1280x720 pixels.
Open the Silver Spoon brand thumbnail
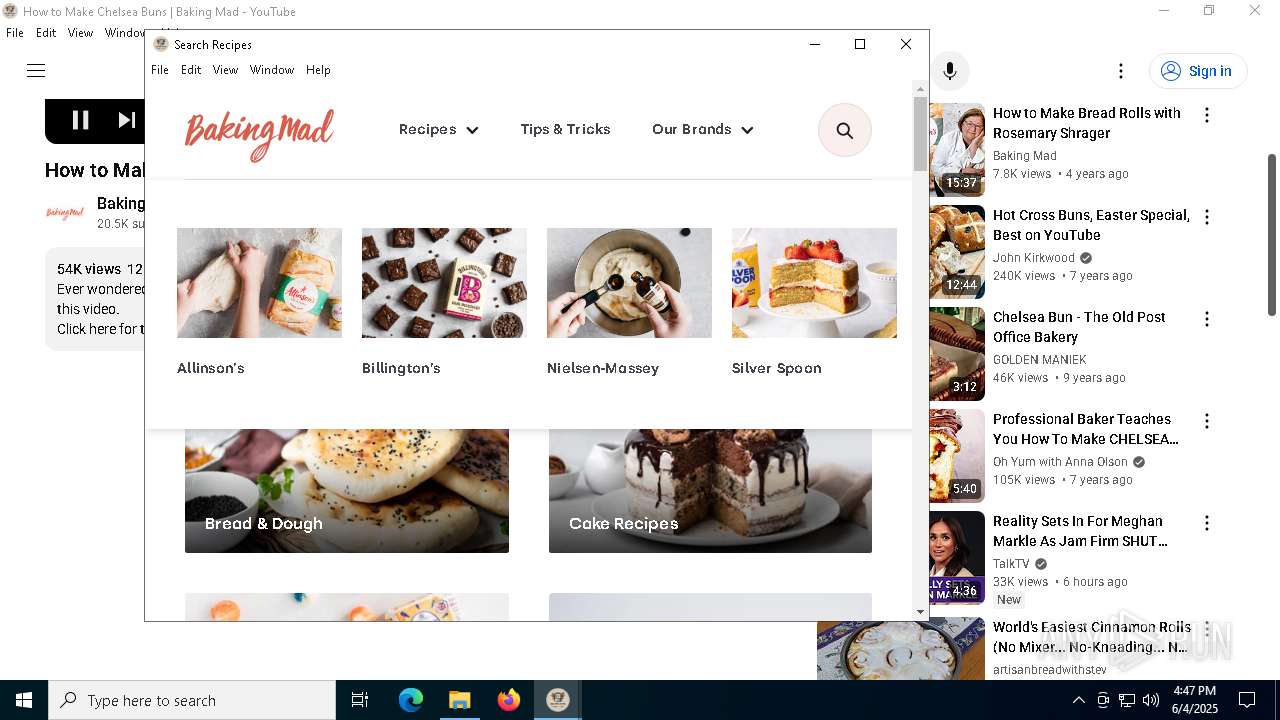click(x=814, y=283)
